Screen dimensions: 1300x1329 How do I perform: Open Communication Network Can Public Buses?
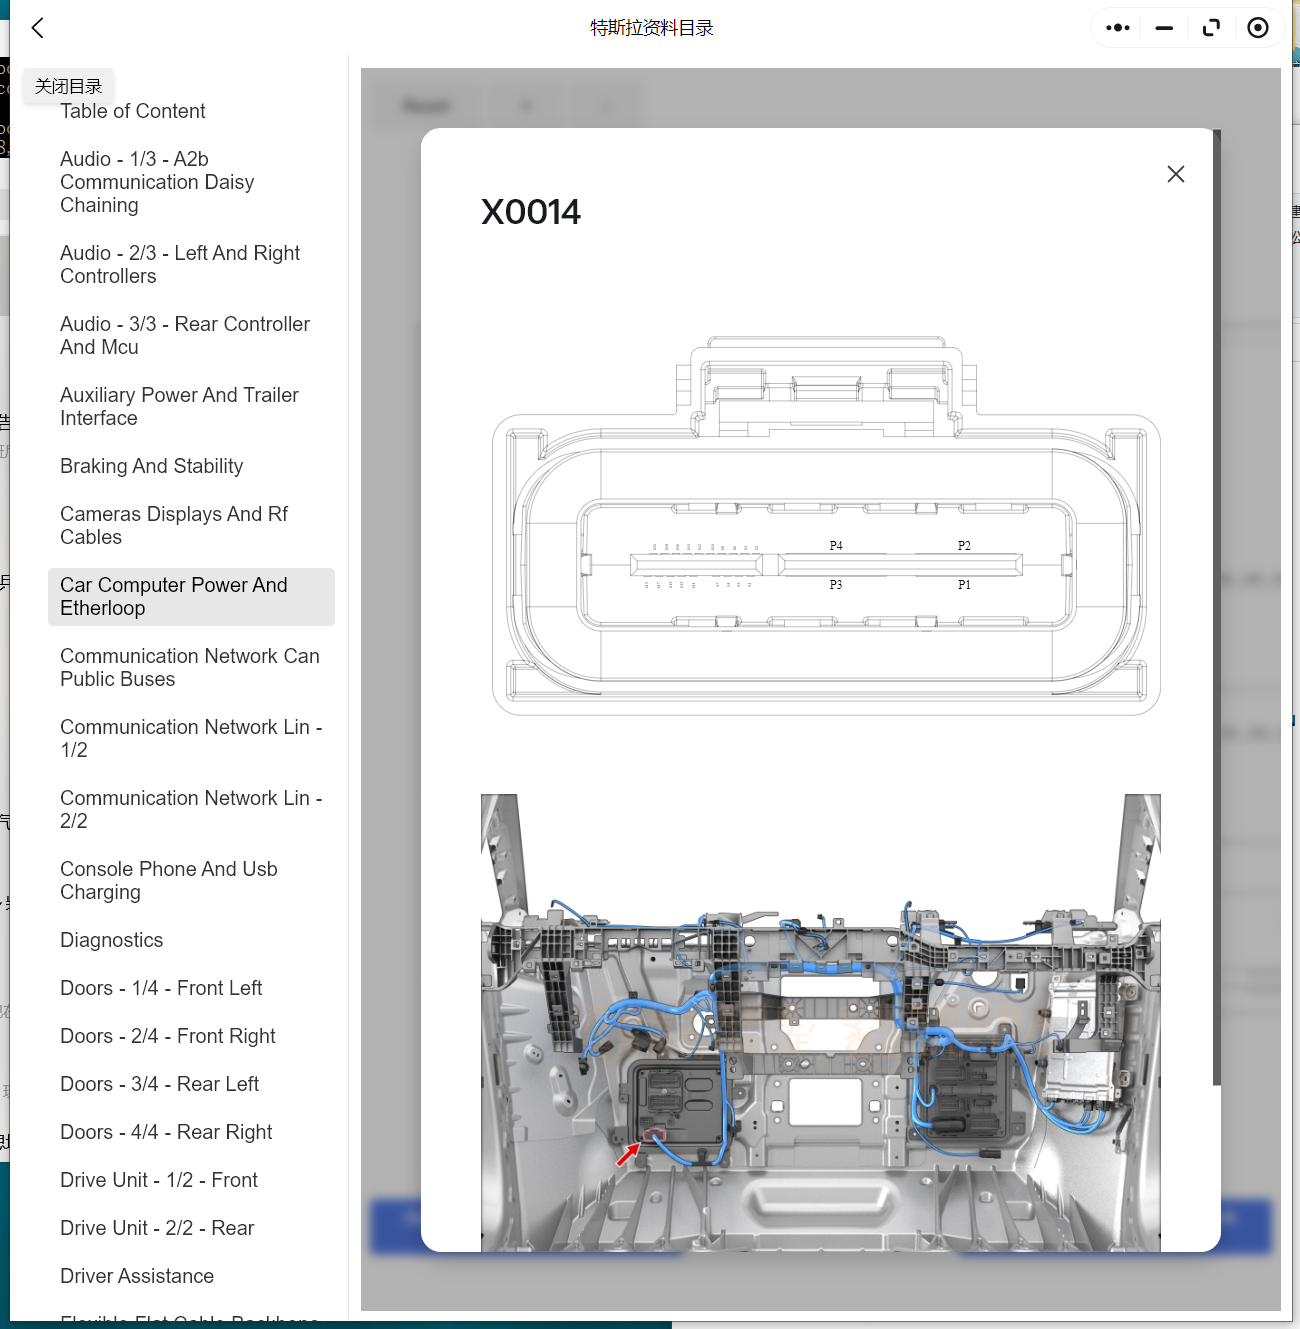click(190, 667)
